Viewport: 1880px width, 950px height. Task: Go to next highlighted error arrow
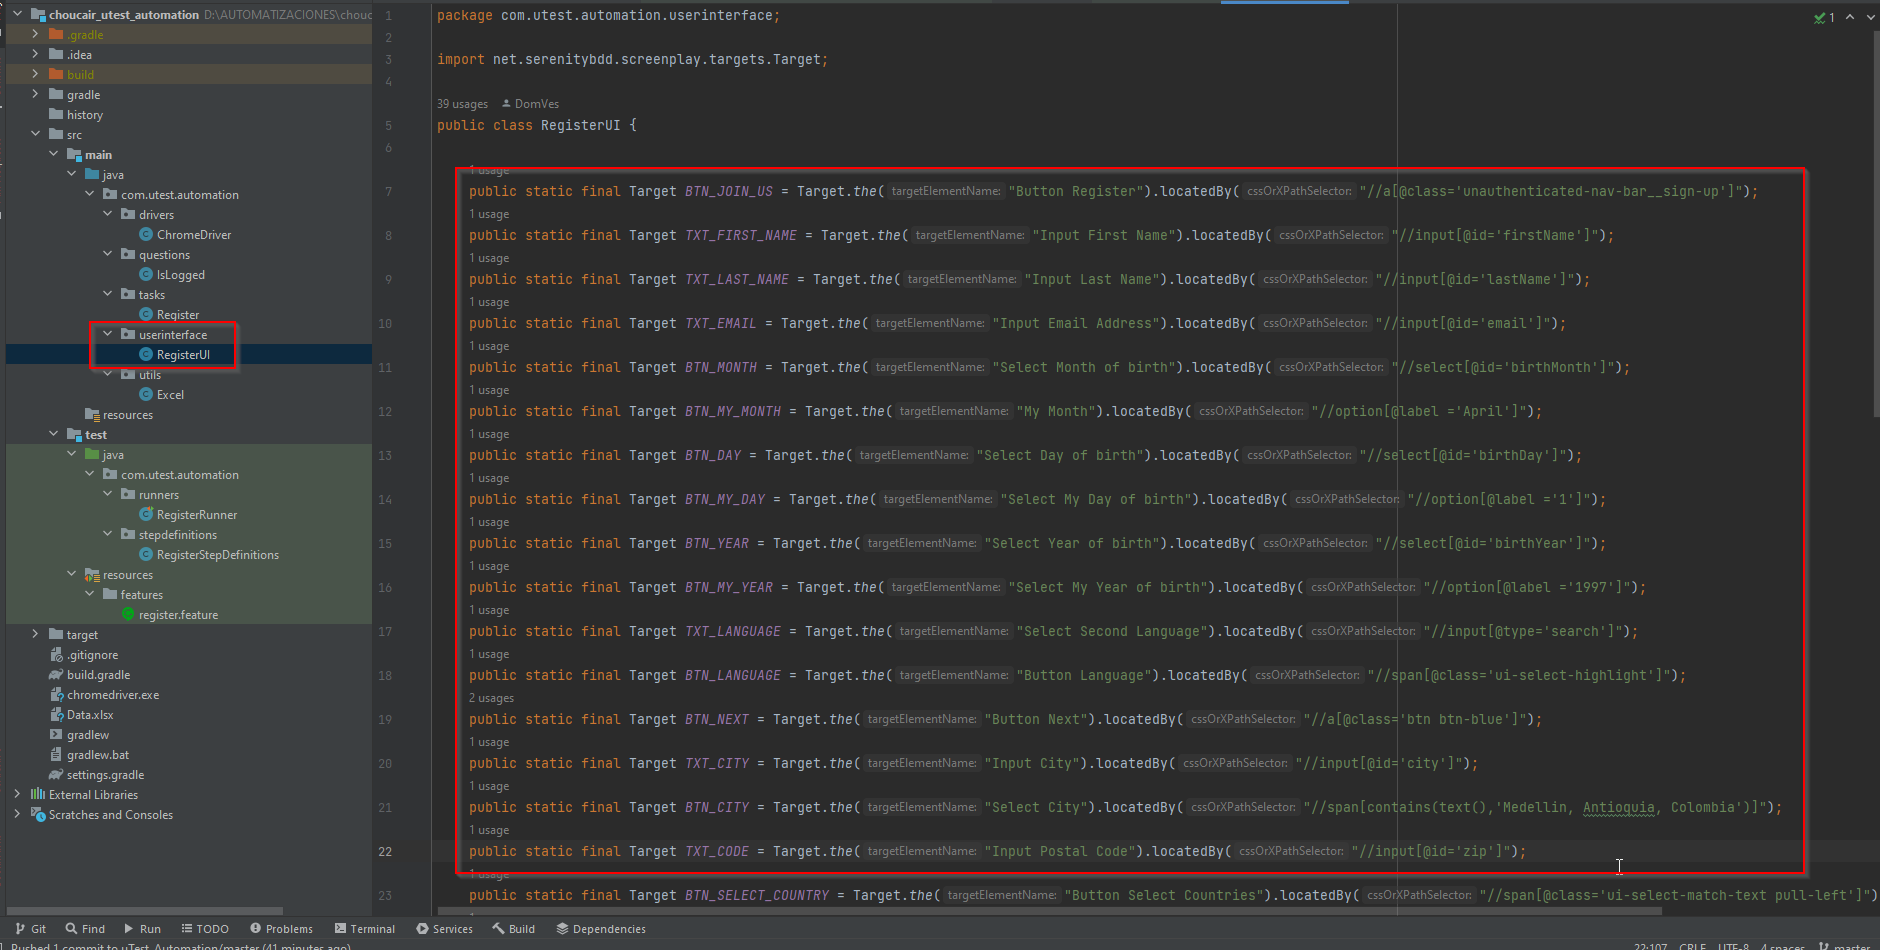click(x=1870, y=17)
